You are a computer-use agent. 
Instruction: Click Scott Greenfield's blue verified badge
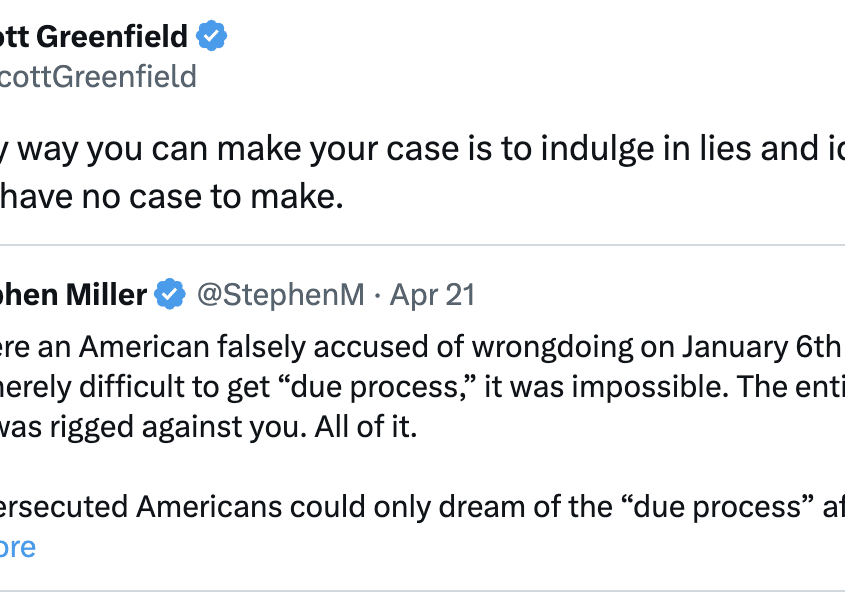point(211,37)
